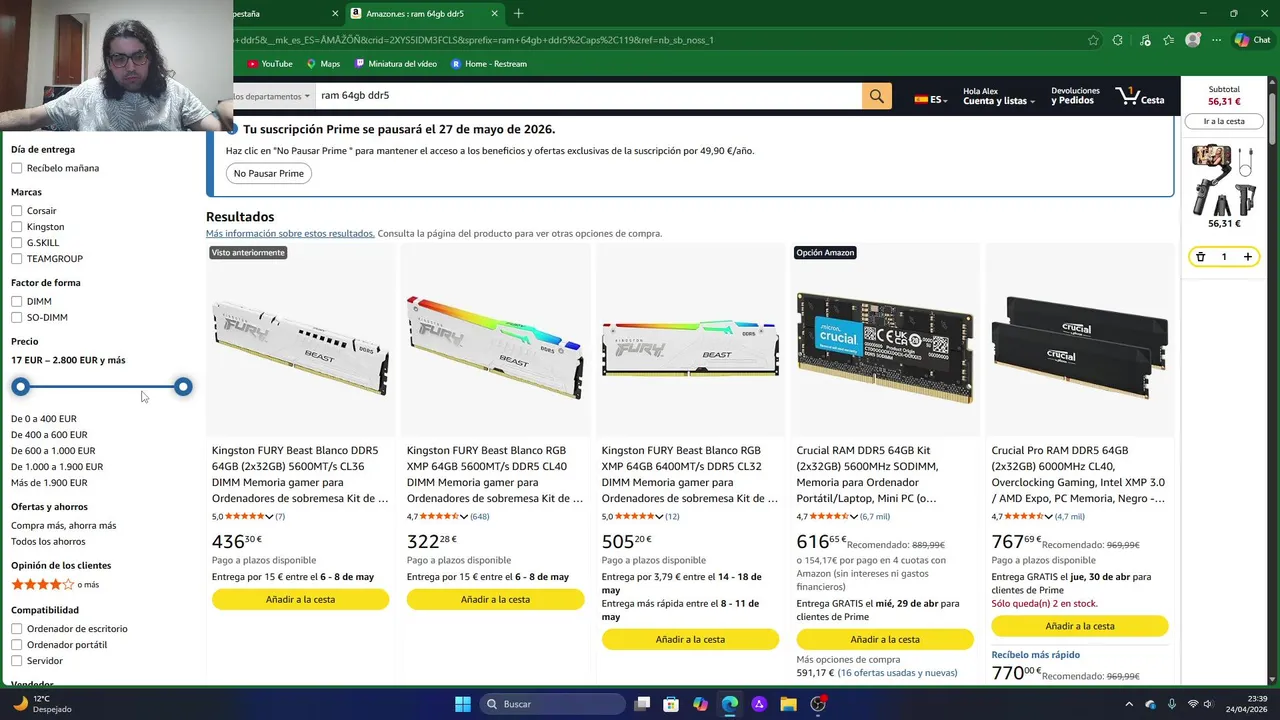The height and width of the screenshot is (720, 1280).
Task: Open Microsoft Store from the taskbar
Action: pyautogui.click(x=671, y=704)
